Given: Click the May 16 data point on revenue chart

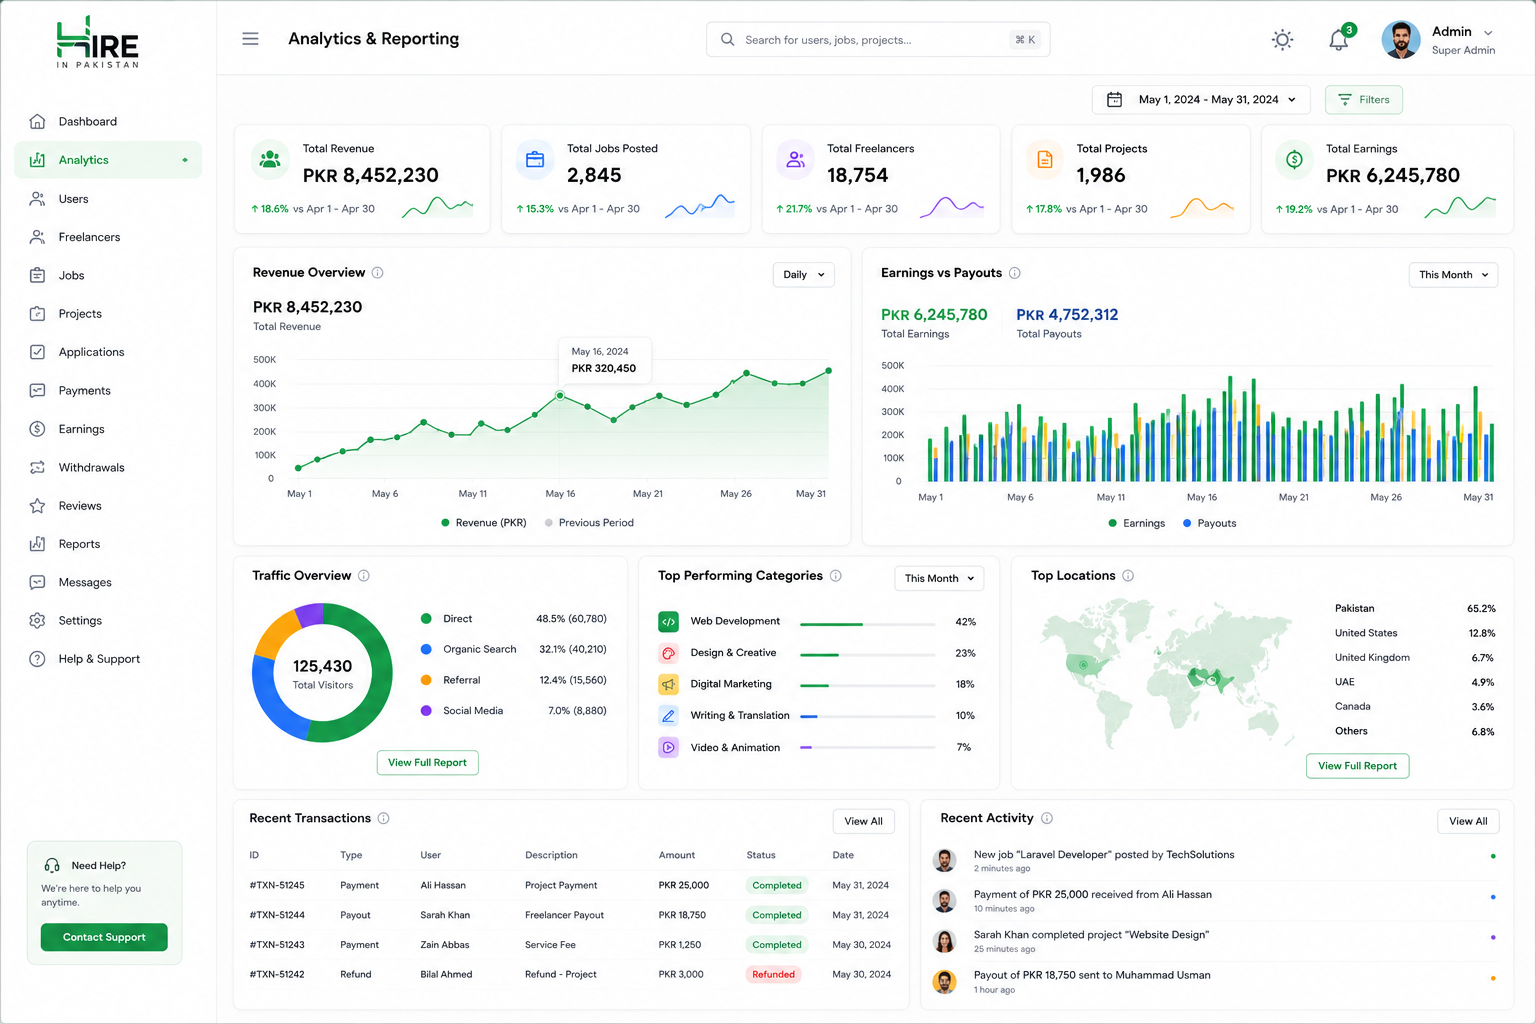Looking at the screenshot, I should pos(560,396).
